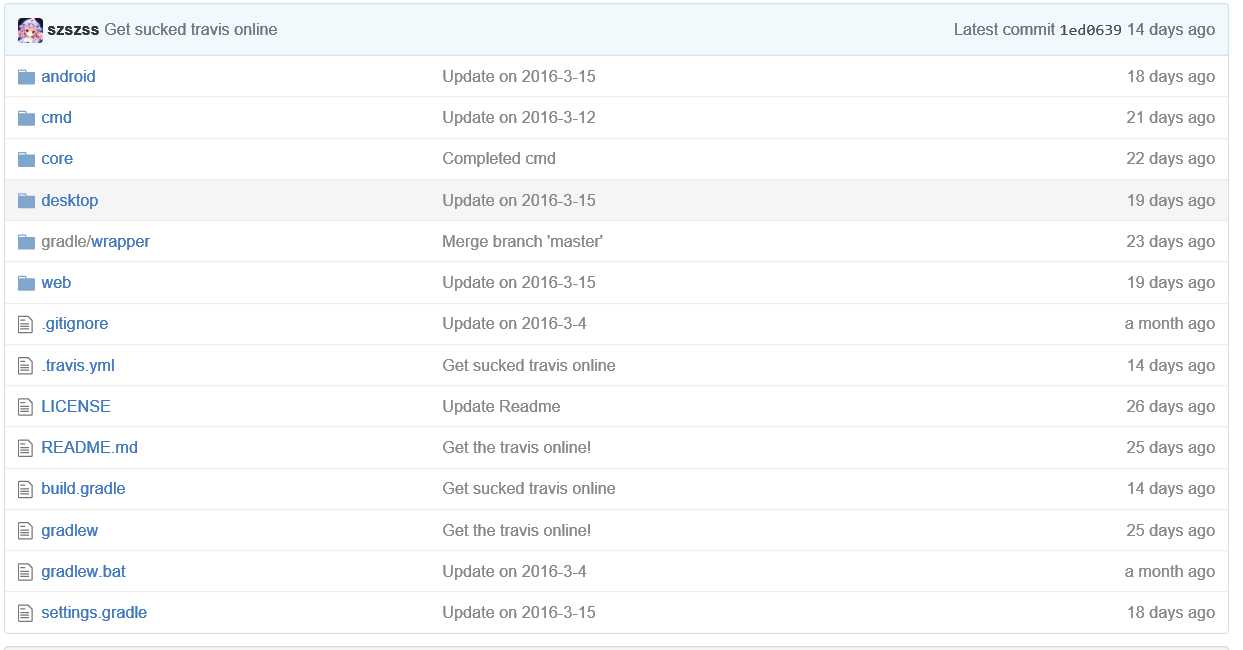Open commit "Merge branch 'master'"
The width and height of the screenshot is (1243, 650).
[523, 242]
